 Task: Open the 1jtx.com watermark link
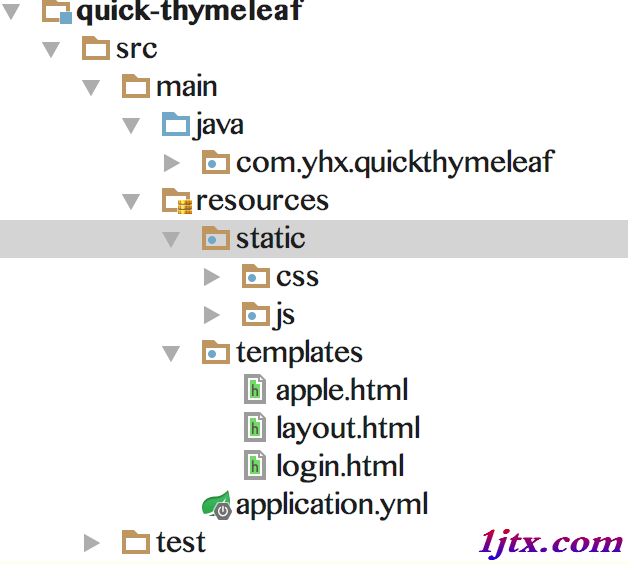(551, 543)
